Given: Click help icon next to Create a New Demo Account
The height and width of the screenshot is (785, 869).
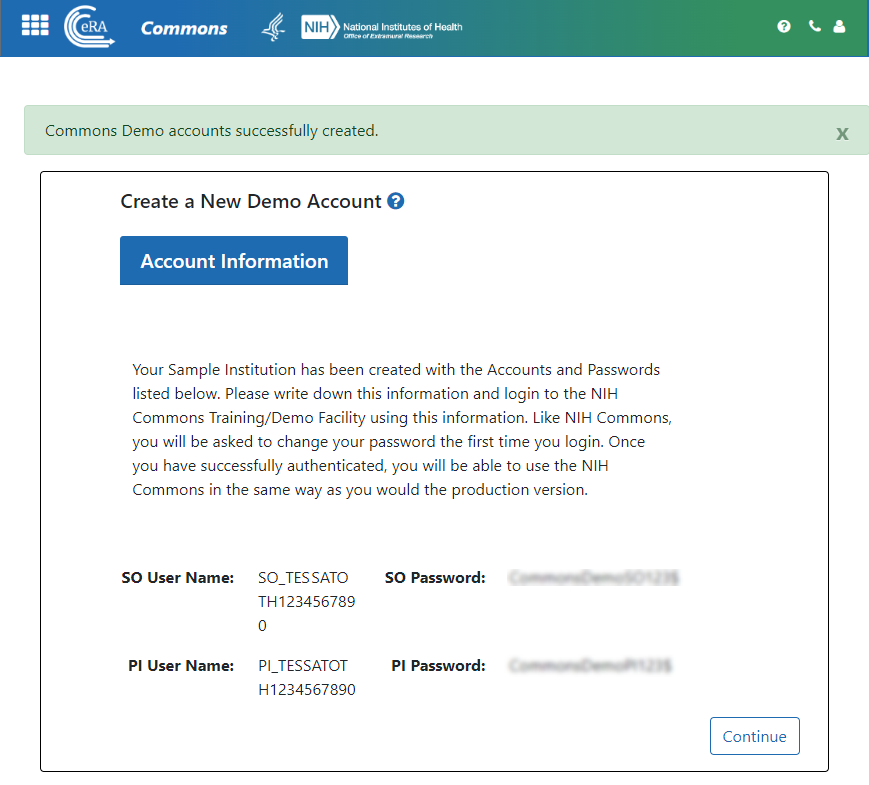Looking at the screenshot, I should 396,201.
